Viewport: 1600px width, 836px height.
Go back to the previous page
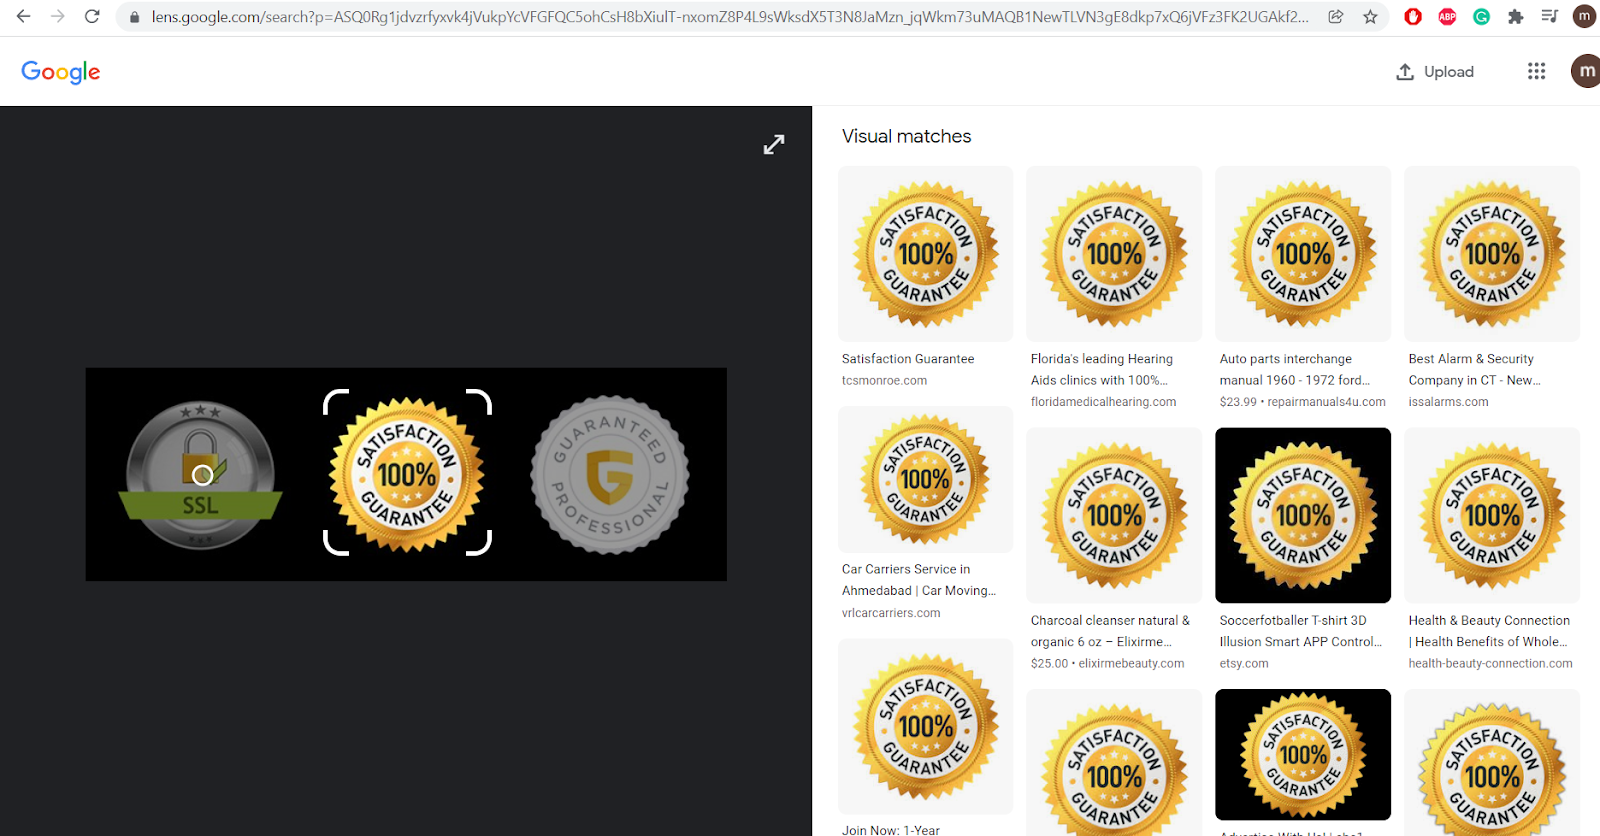24,17
